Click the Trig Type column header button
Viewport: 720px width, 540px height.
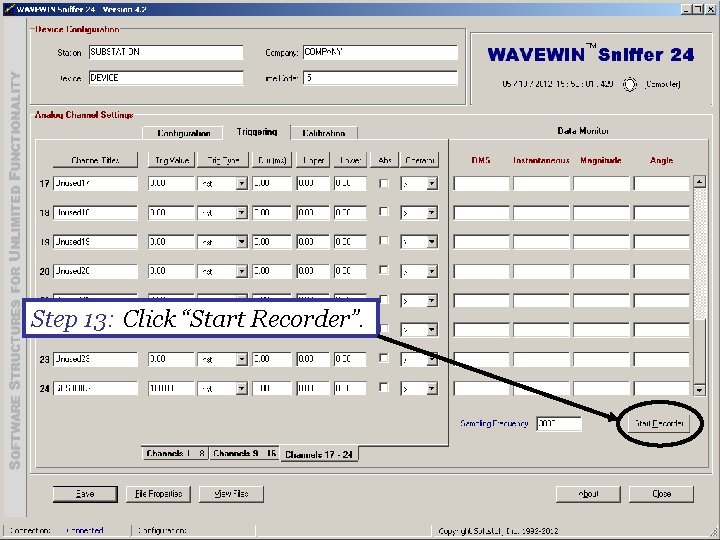223,160
